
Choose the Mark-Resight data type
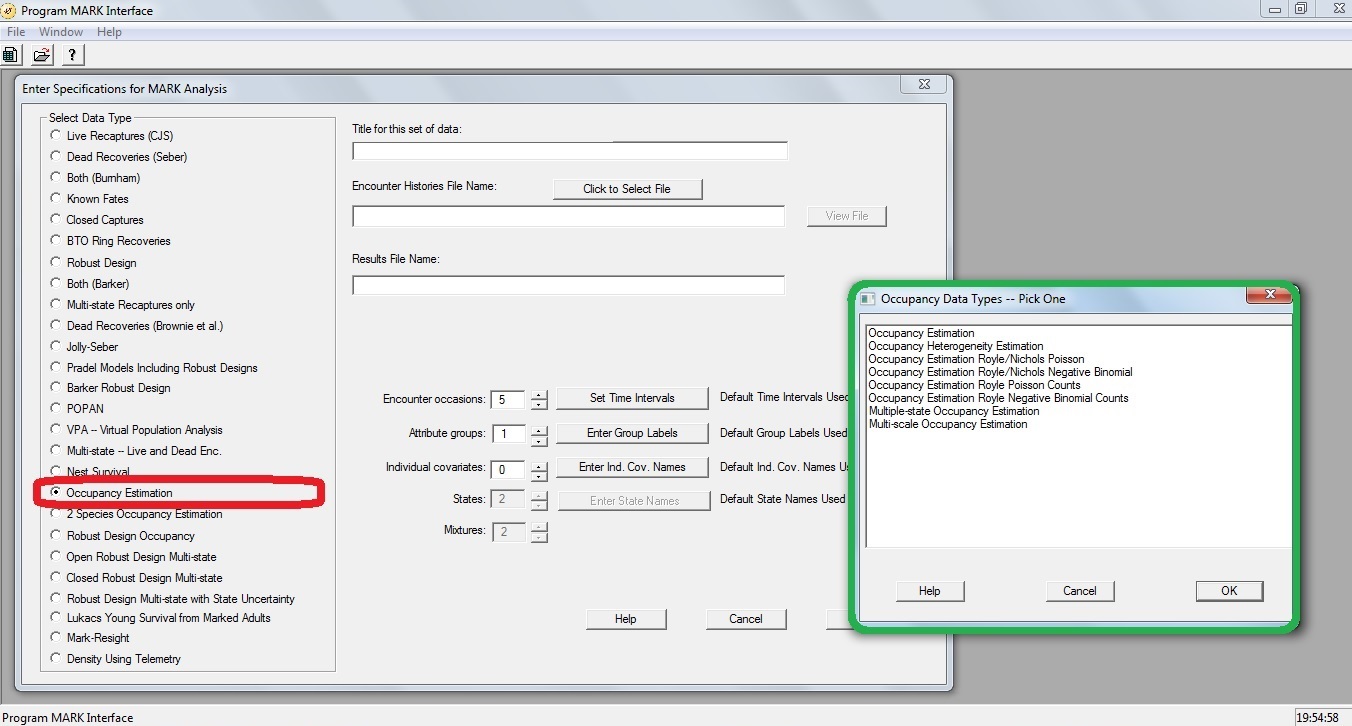click(x=91, y=638)
